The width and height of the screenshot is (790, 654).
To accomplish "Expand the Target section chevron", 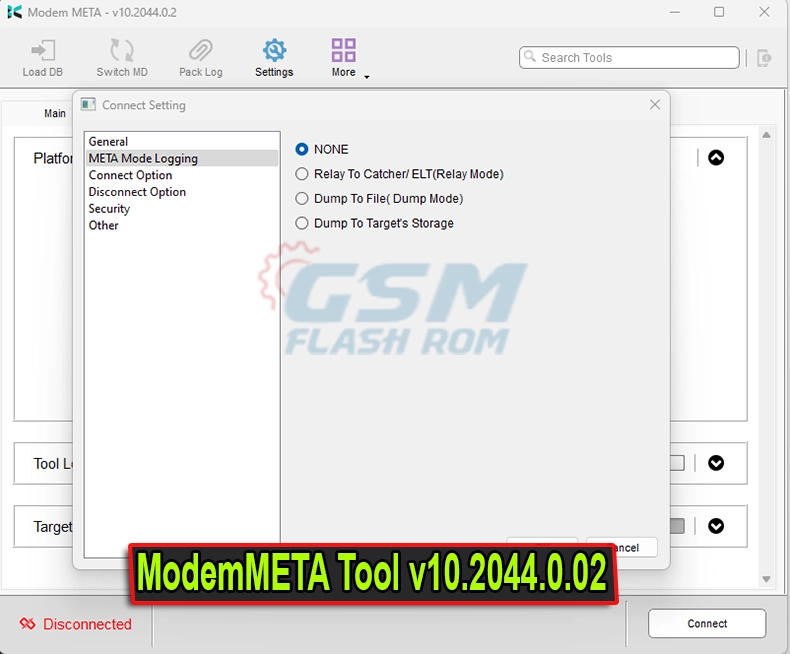I will click(x=716, y=526).
